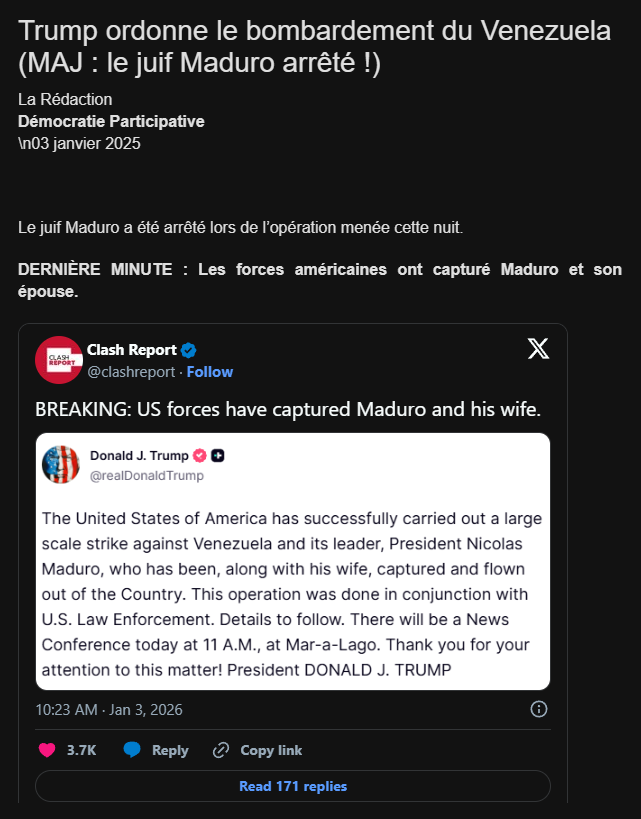Click the Clash Report profile avatar
641x819 pixels.
tap(59, 360)
